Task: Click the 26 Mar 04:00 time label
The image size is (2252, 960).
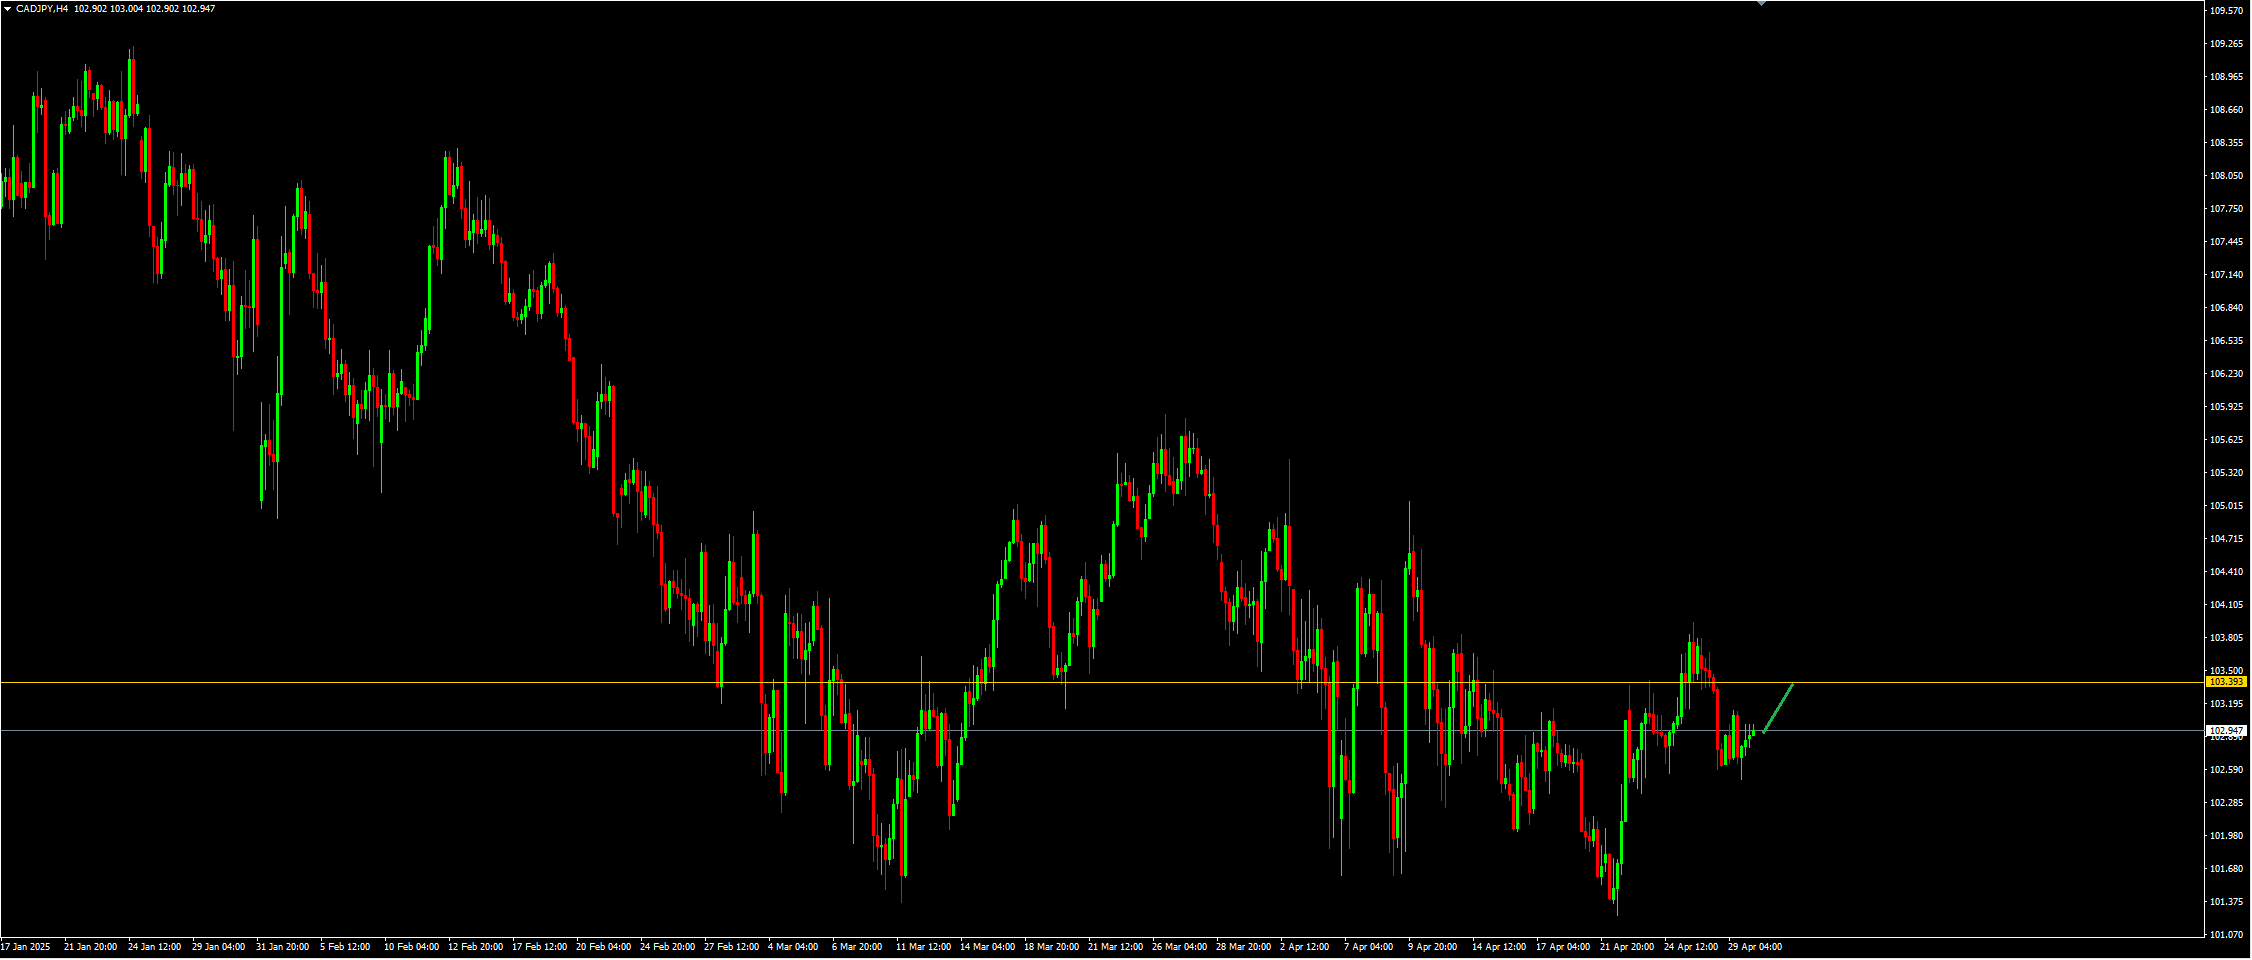Action: click(x=1180, y=947)
